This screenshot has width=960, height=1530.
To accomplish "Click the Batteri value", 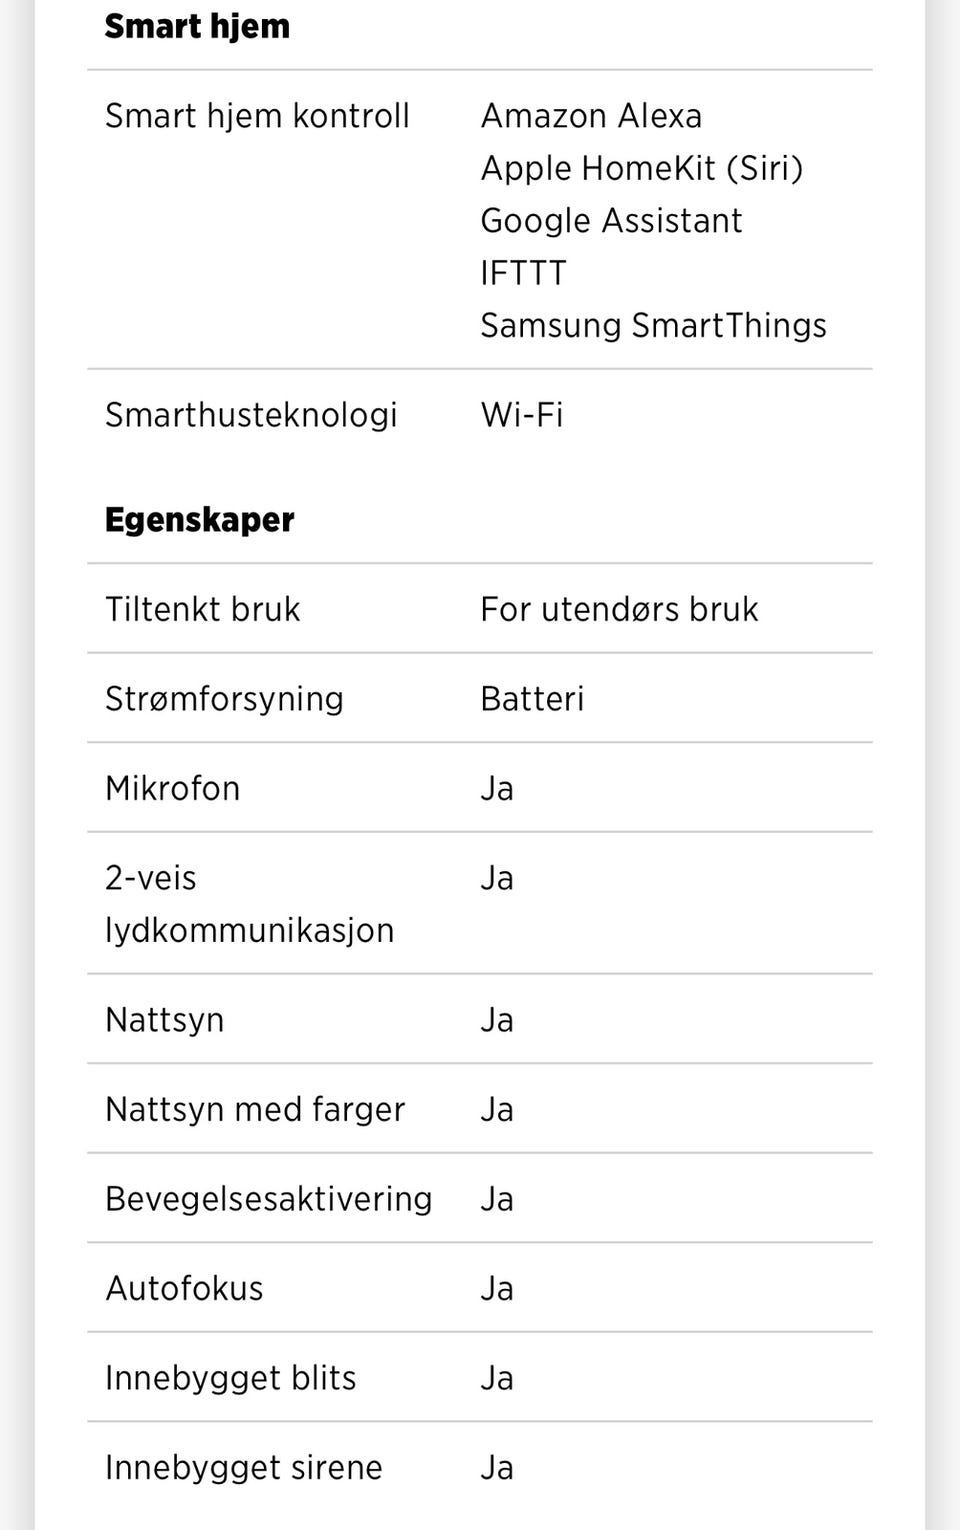I will pos(532,698).
